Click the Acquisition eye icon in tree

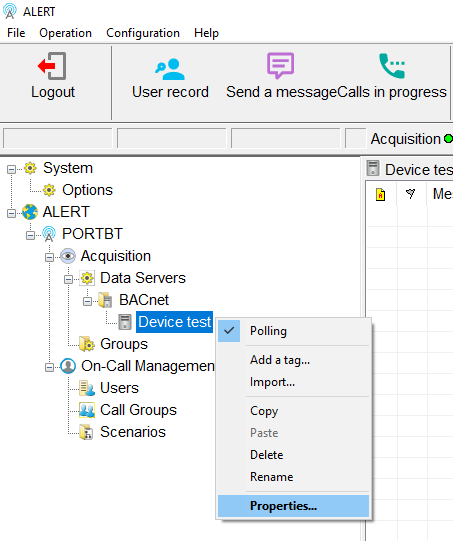(x=68, y=256)
